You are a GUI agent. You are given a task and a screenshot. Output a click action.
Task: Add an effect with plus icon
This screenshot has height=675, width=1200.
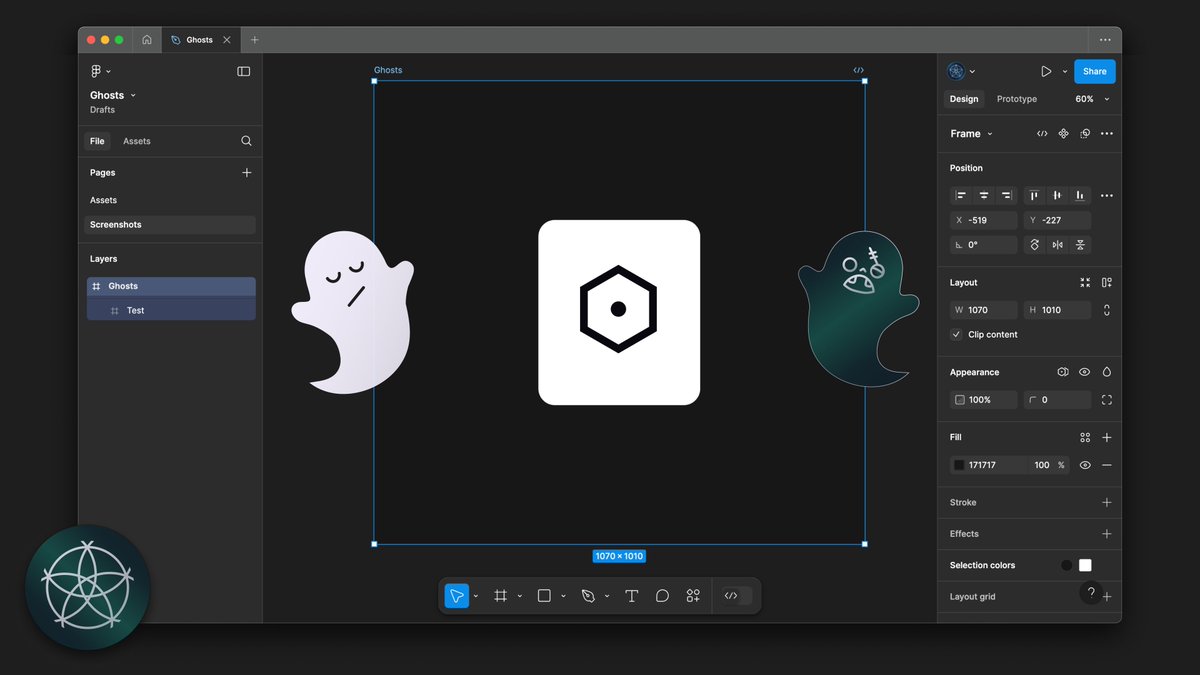click(x=1107, y=534)
